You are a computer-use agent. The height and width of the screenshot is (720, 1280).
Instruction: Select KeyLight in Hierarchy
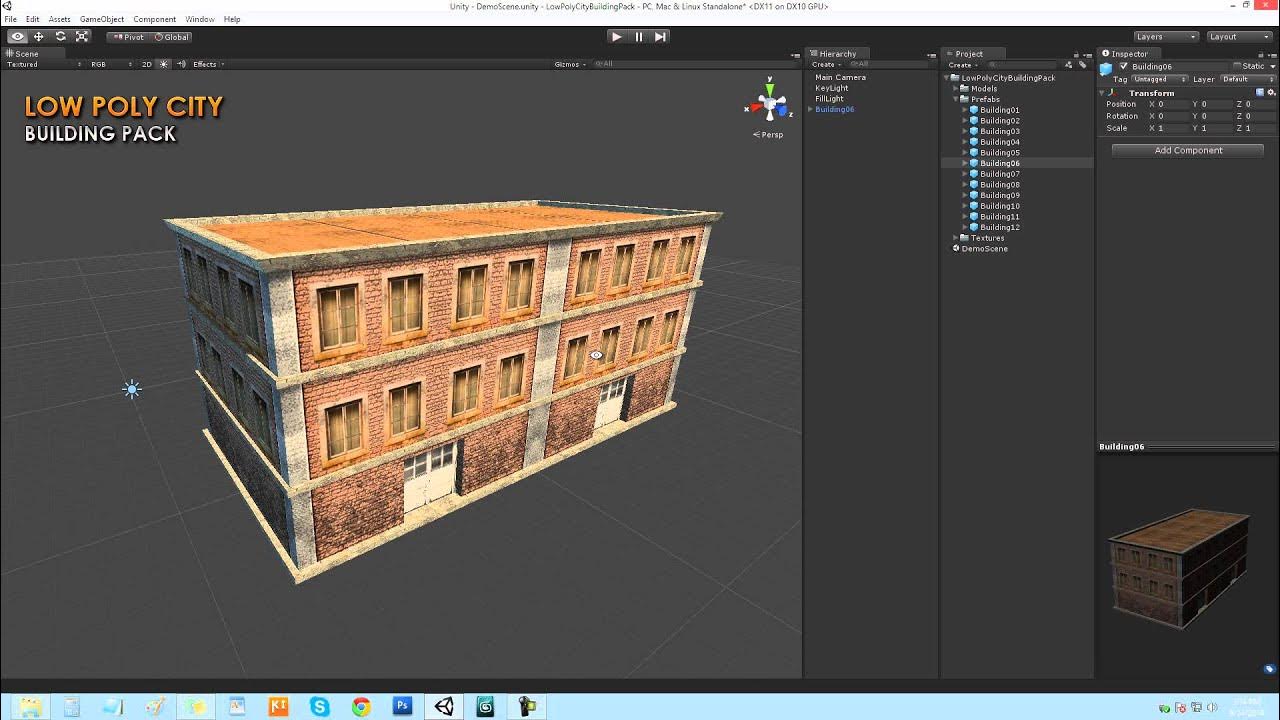coord(831,88)
